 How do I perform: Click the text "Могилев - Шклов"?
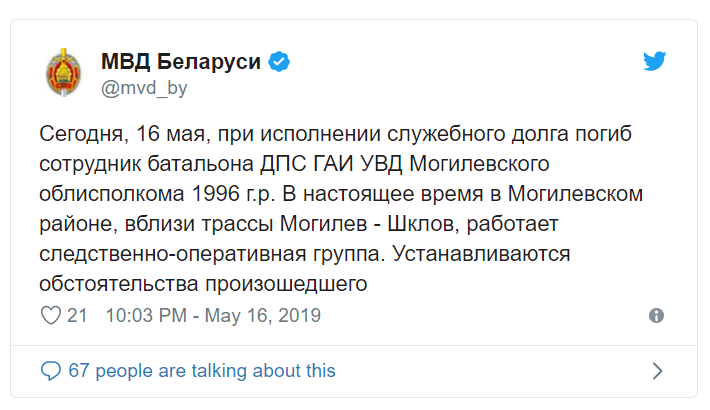(367, 224)
